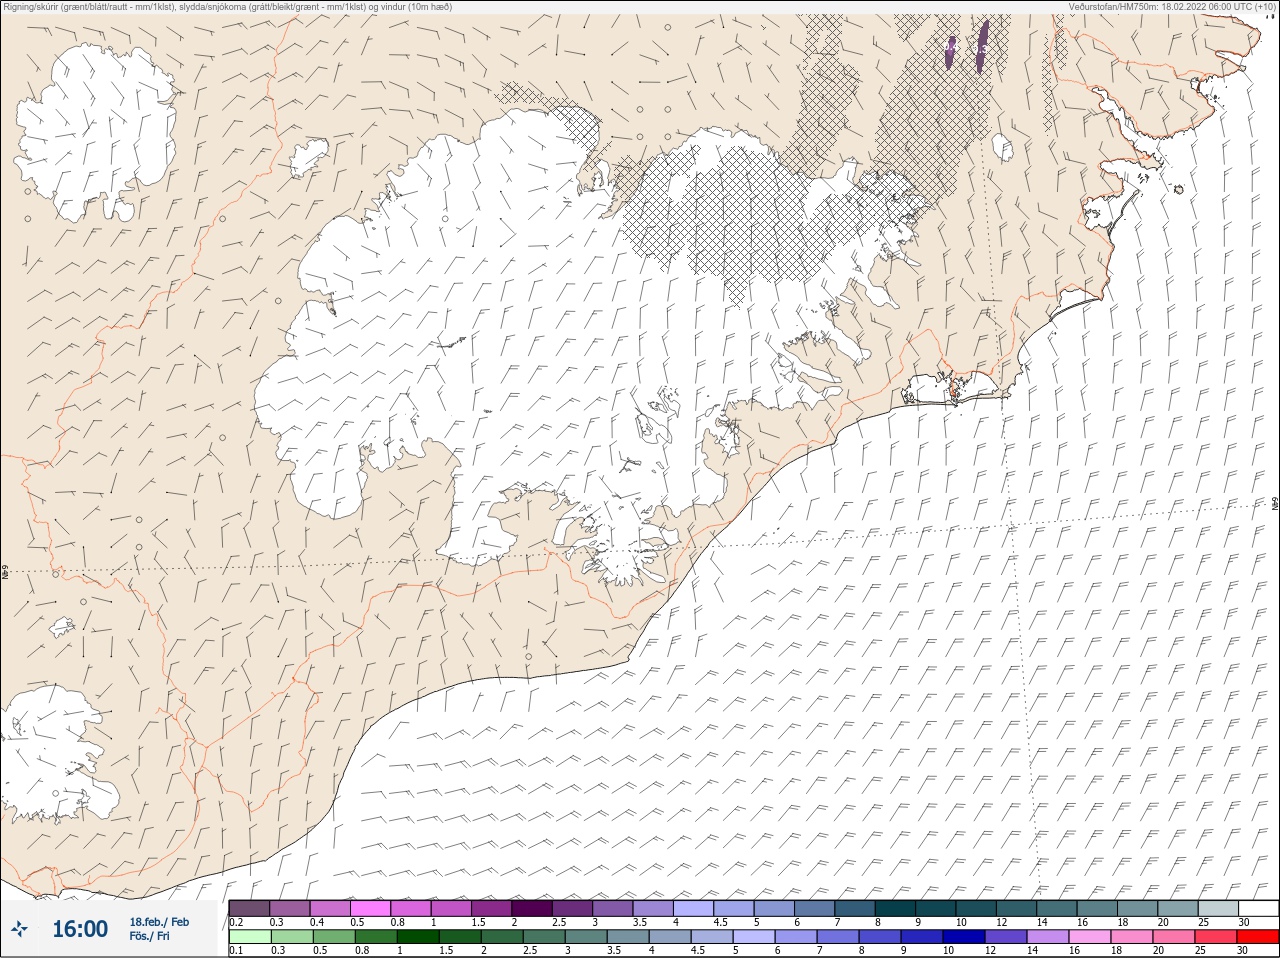Click the taller purple precipitation patch at map top
1280x958 pixels.
982,46
